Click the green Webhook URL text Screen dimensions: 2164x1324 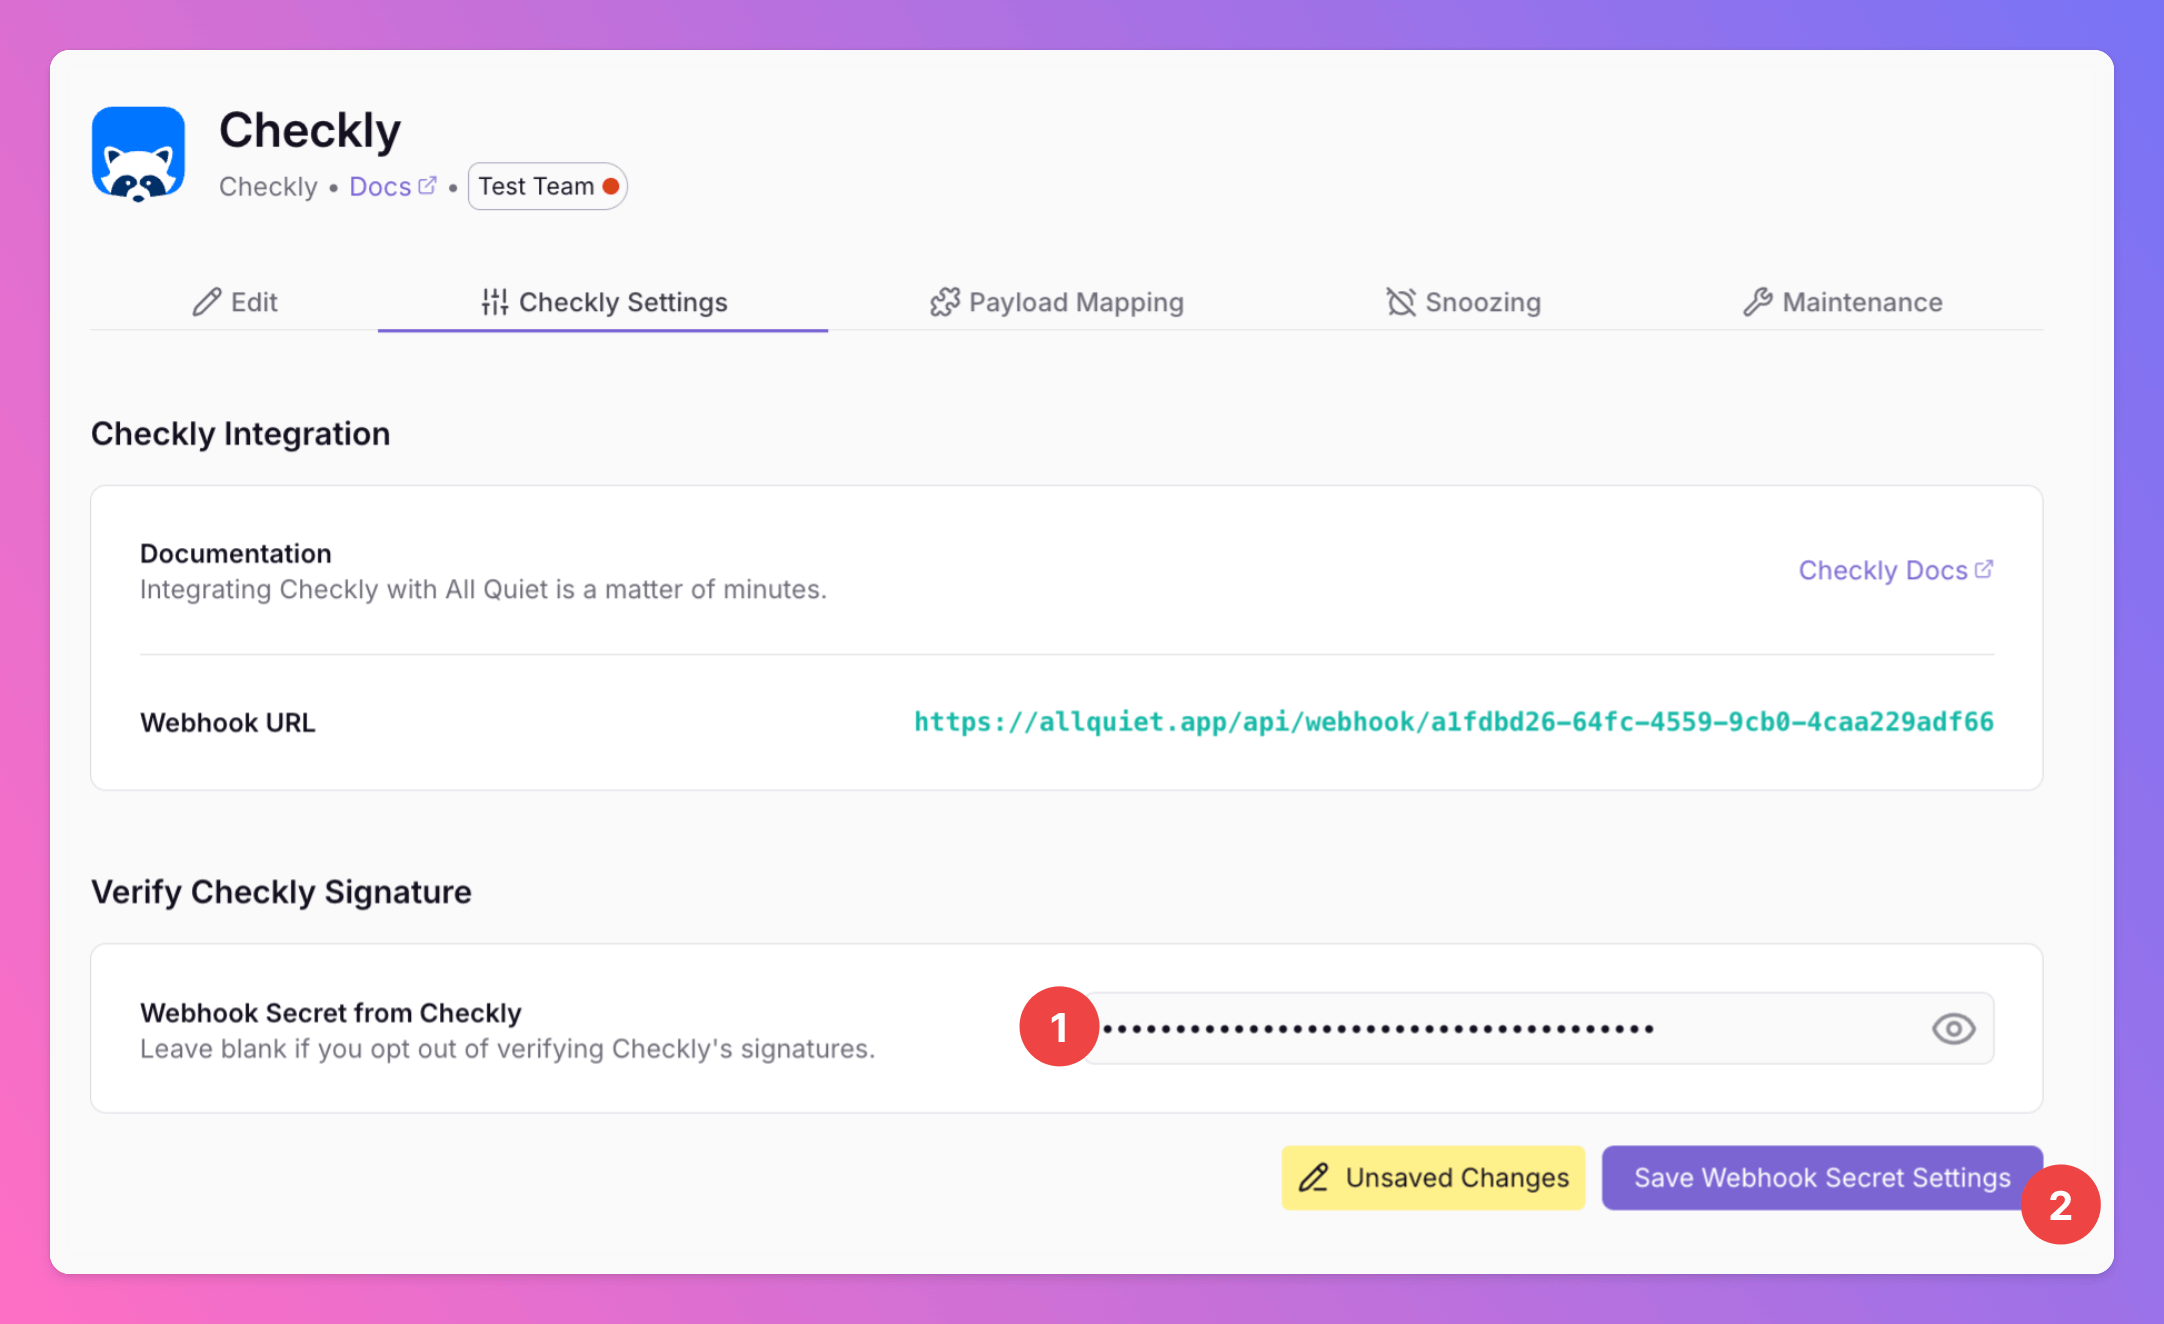click(x=1453, y=722)
